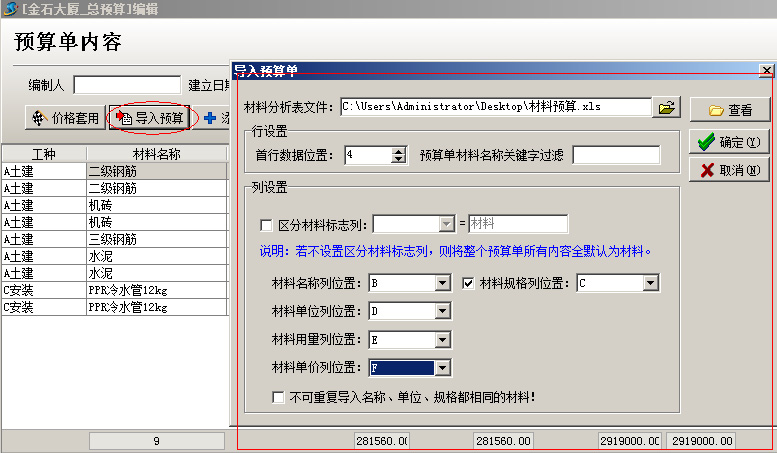This screenshot has width=777, height=453.
Task: Open the 材料名称列位置 dropdown
Action: click(442, 283)
